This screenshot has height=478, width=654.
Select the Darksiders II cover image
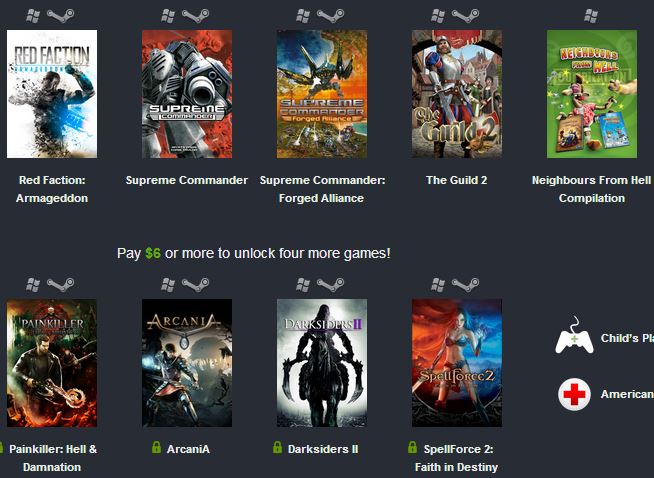coord(322,363)
